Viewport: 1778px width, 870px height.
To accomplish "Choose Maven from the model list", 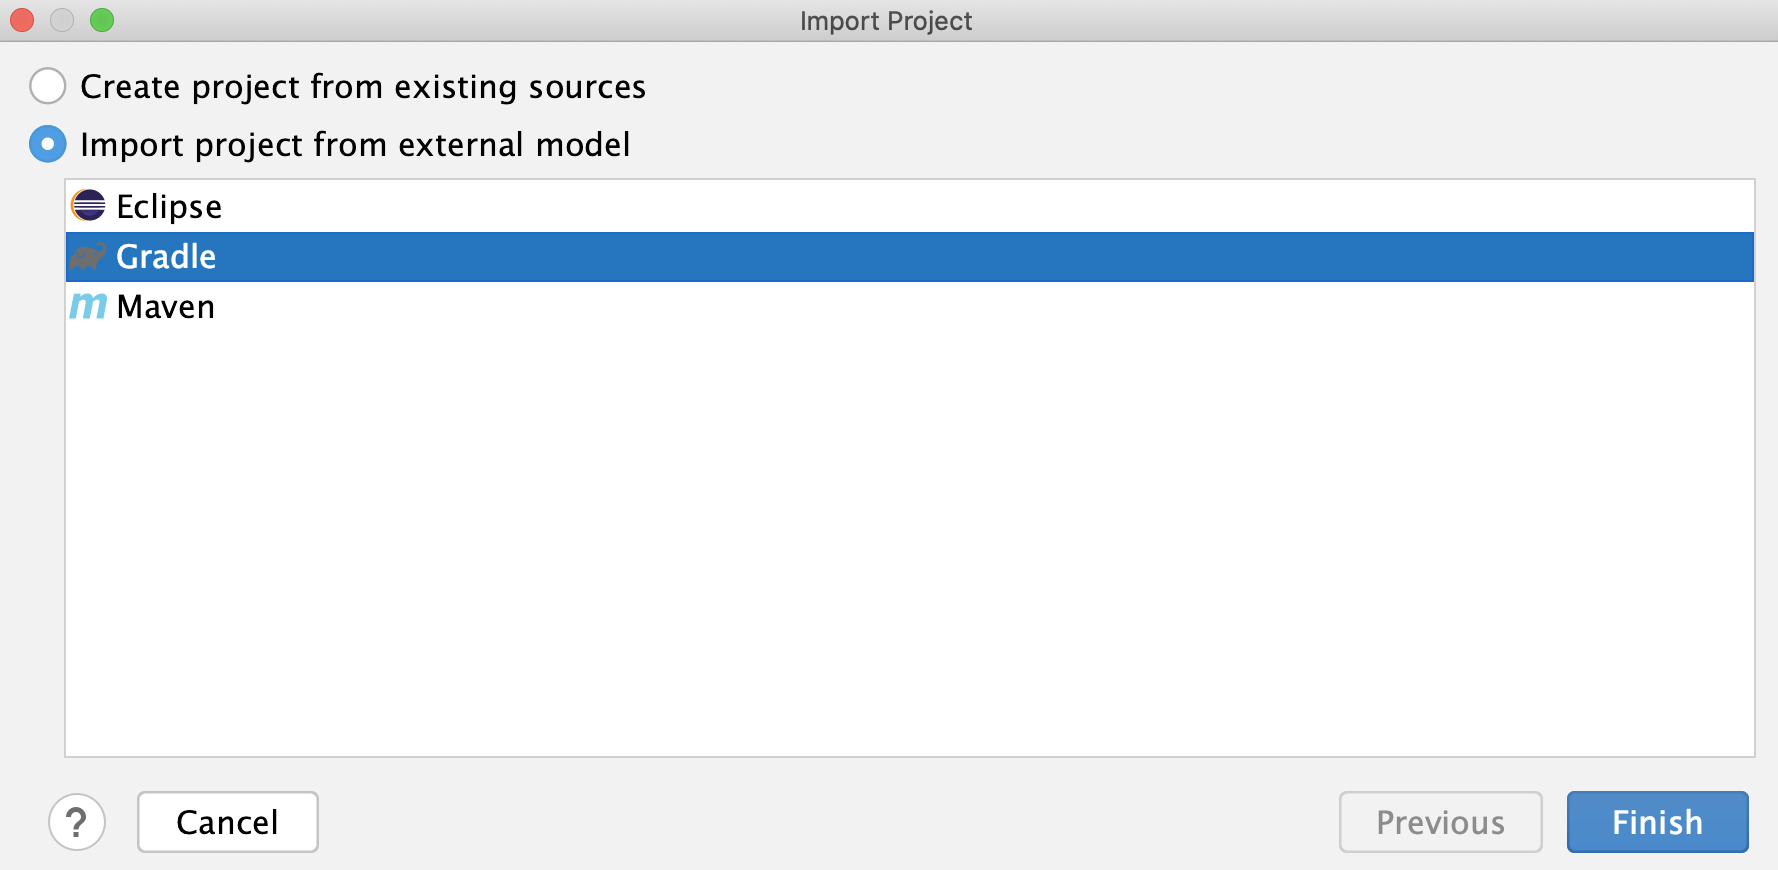I will [166, 306].
